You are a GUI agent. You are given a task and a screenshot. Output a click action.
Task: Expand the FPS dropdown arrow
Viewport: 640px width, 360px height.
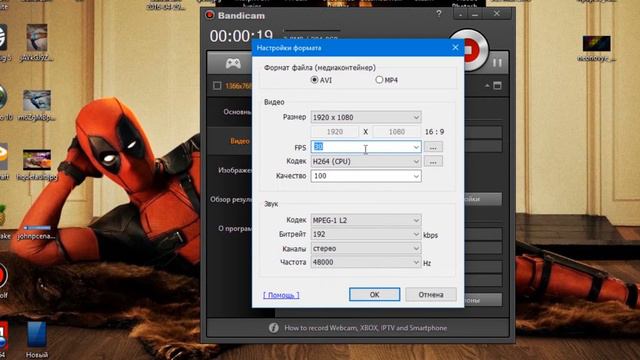point(416,147)
